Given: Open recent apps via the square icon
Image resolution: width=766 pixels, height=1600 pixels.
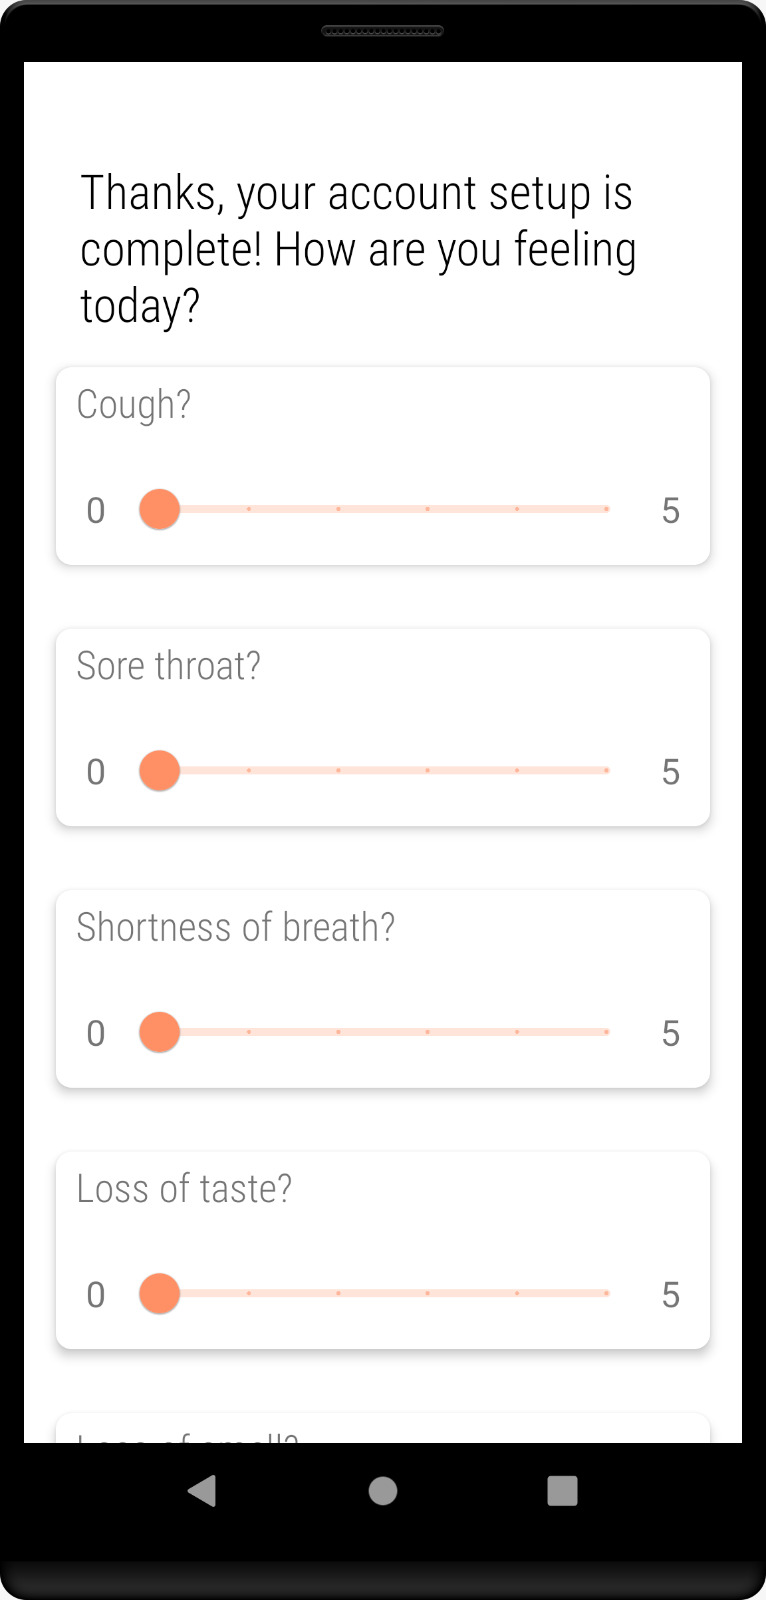Looking at the screenshot, I should click(562, 1490).
